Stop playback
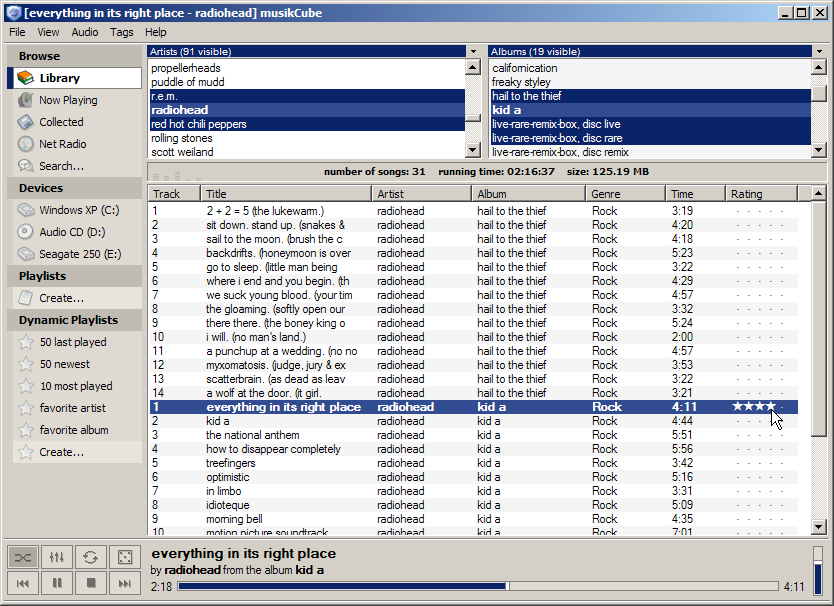The height and width of the screenshot is (606, 834). coord(91,584)
